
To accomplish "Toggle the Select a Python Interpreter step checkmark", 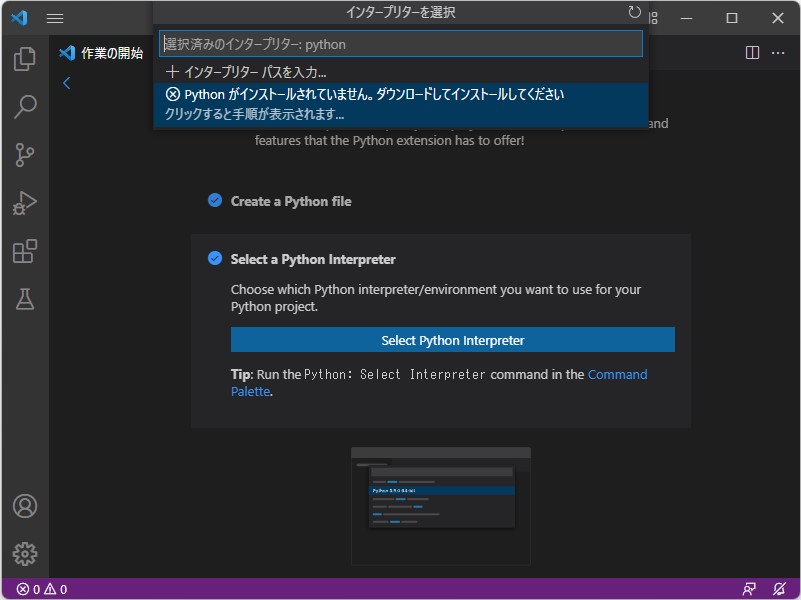I will point(214,258).
